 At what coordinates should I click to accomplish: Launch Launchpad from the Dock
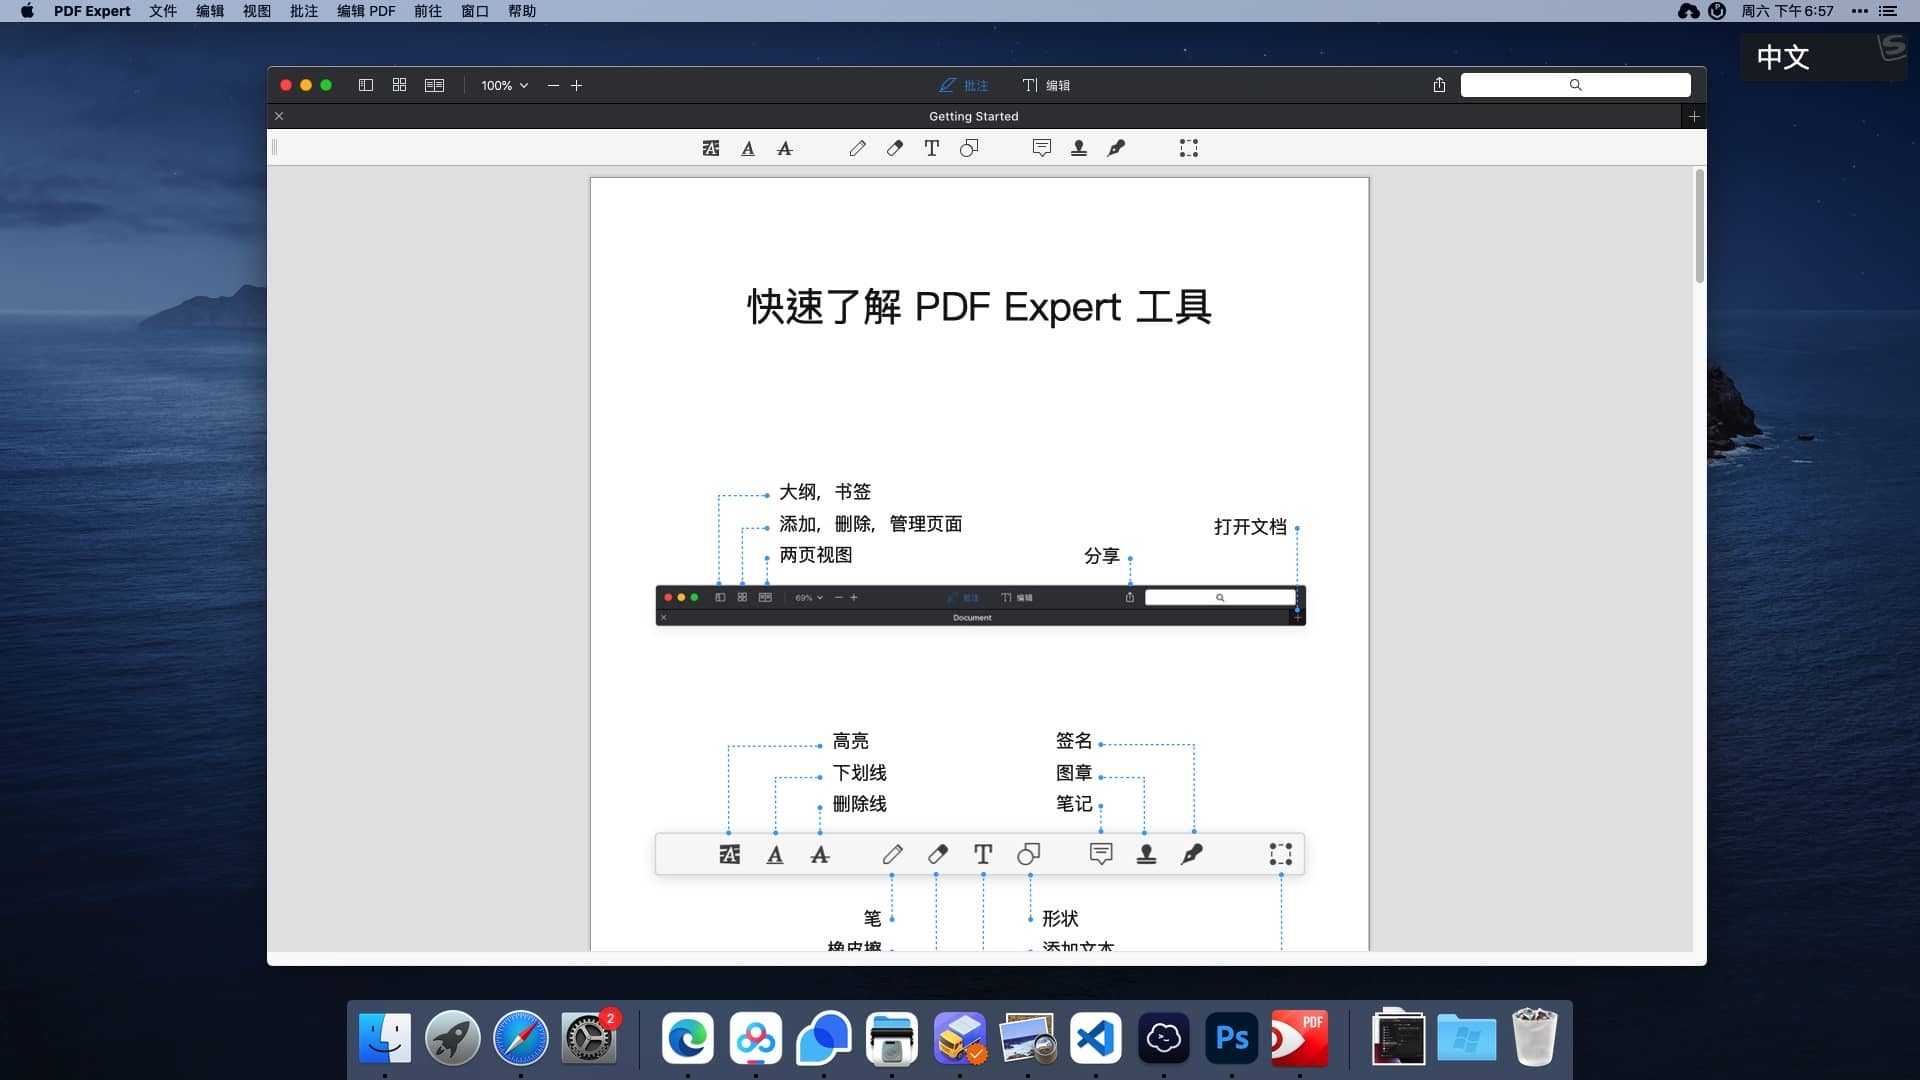click(x=453, y=1038)
